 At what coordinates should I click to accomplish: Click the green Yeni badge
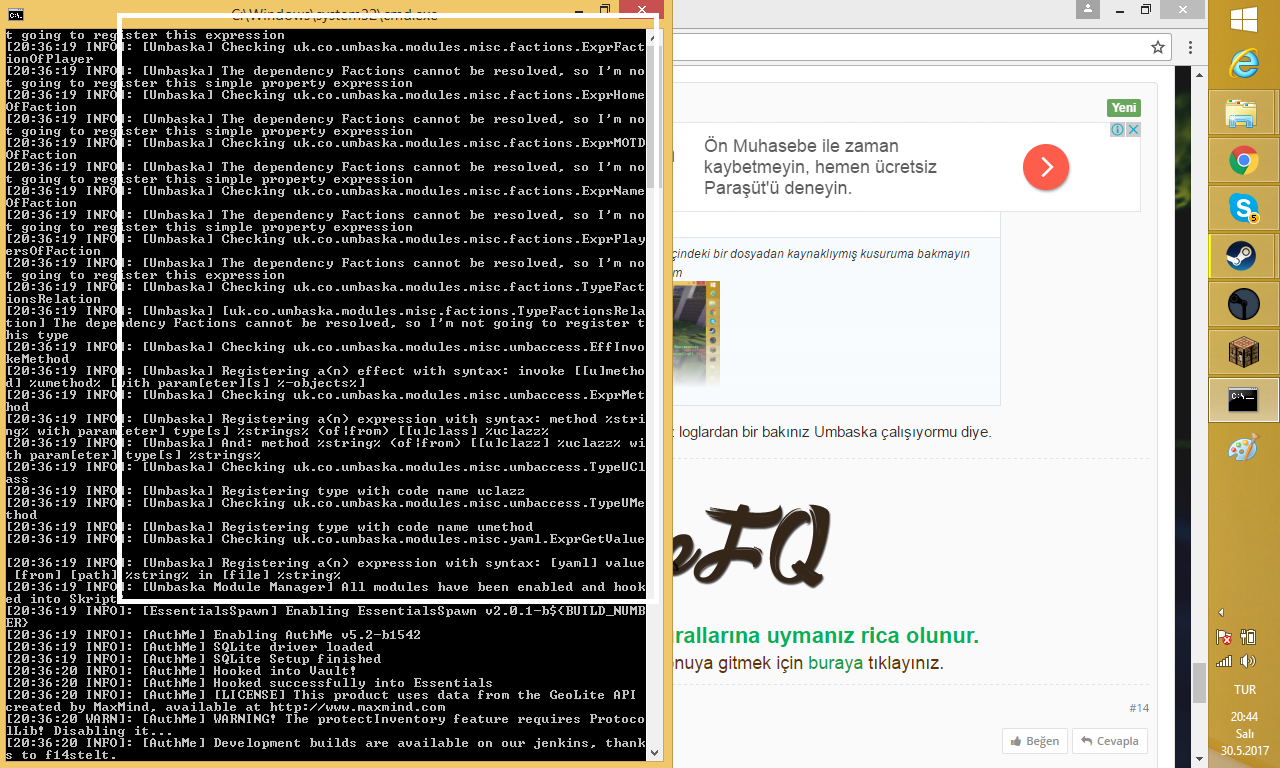[x=1124, y=108]
